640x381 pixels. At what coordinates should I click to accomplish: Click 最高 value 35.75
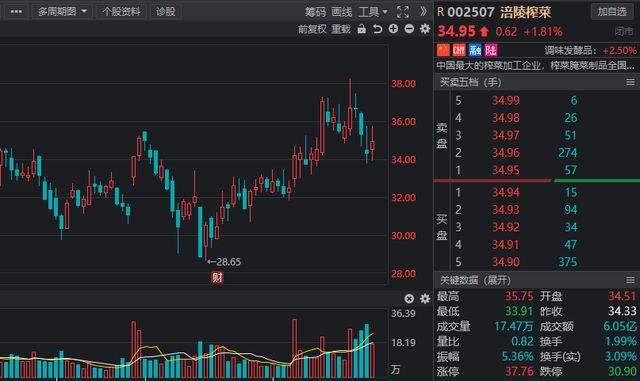pos(519,296)
